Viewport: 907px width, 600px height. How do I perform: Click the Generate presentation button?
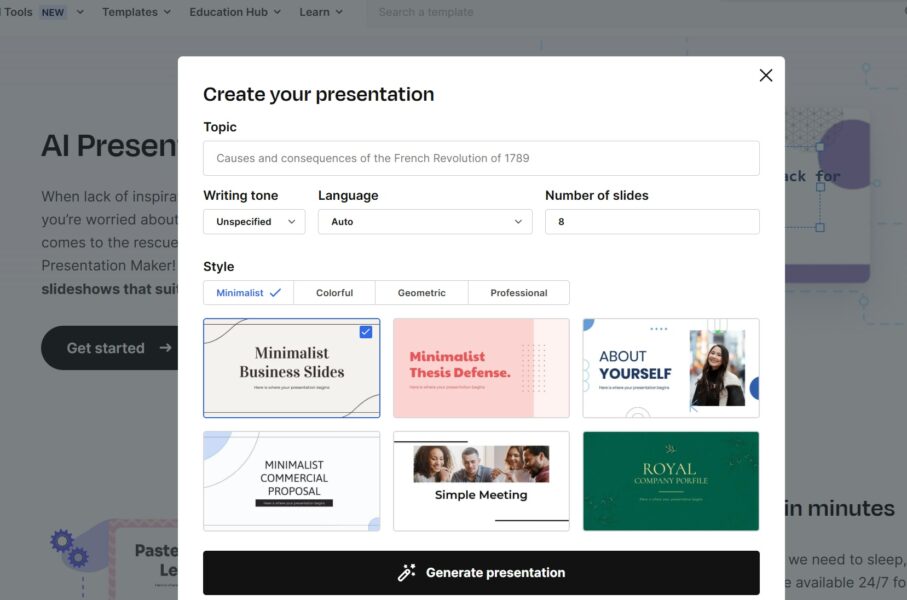coord(481,573)
